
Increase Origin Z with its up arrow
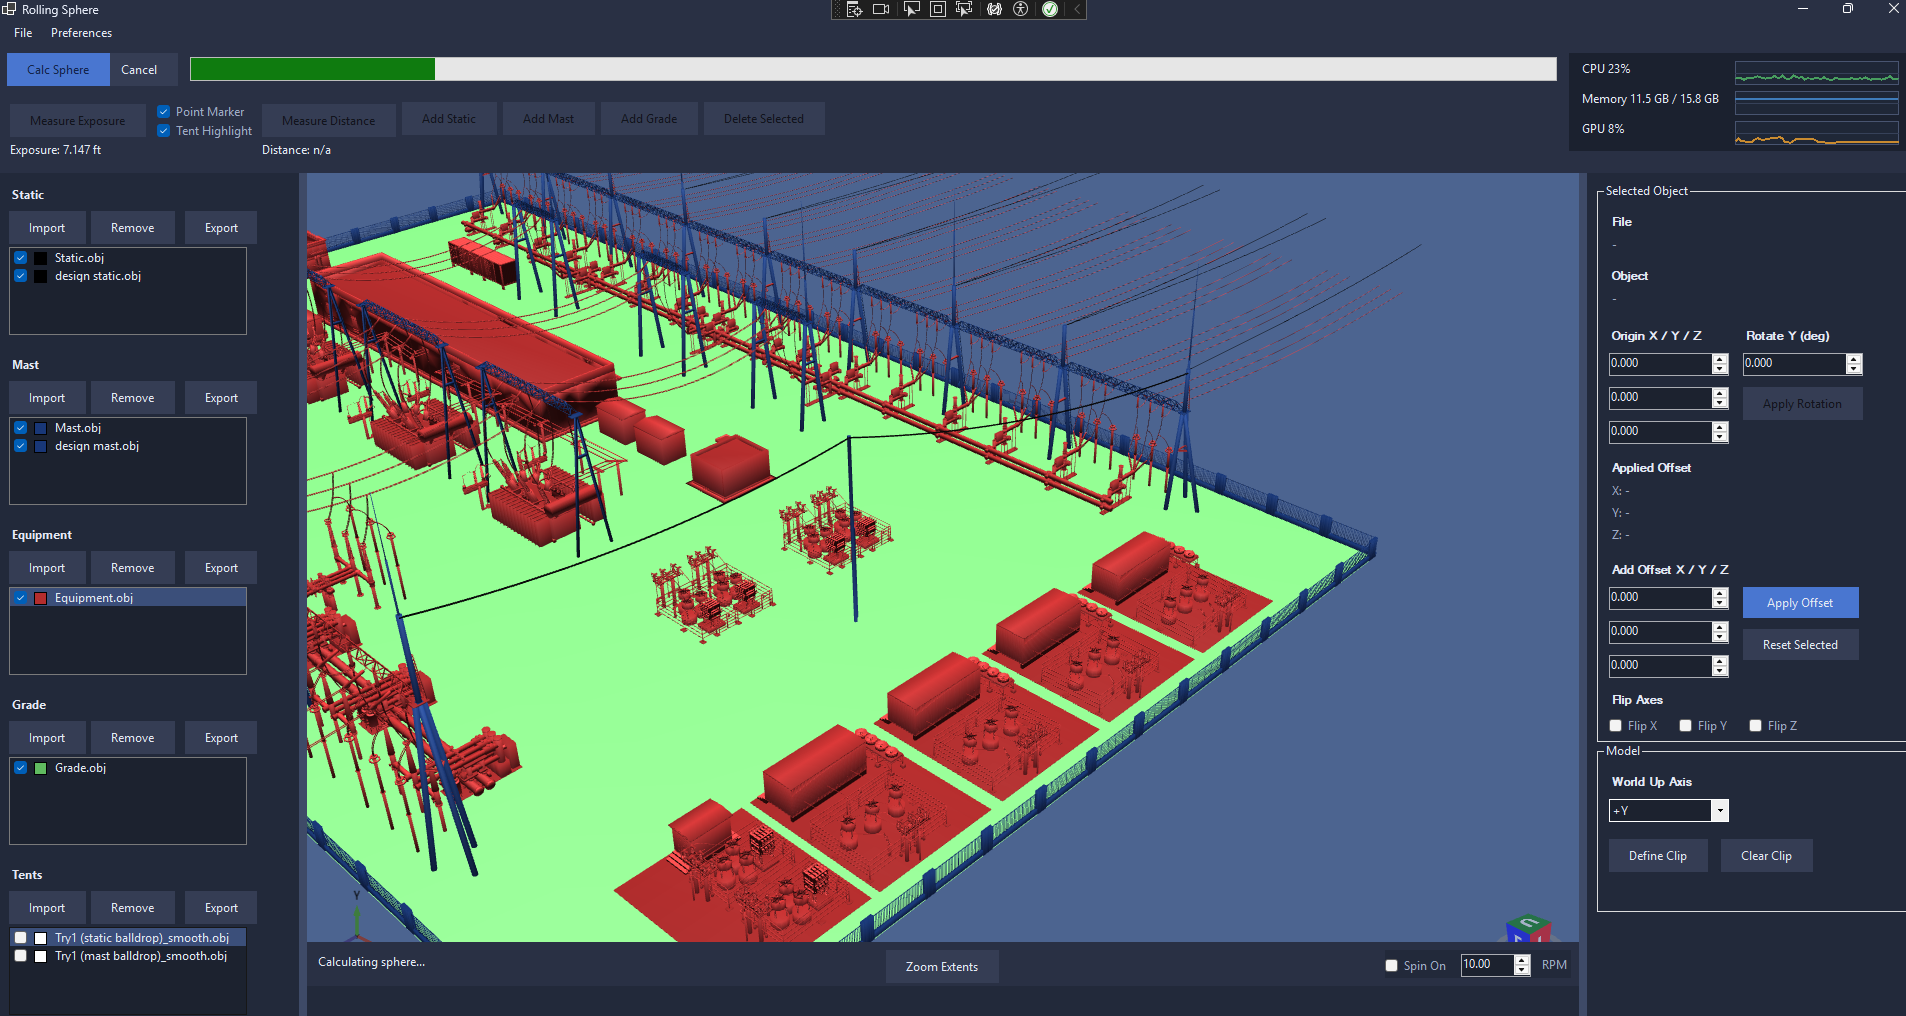pos(1720,427)
